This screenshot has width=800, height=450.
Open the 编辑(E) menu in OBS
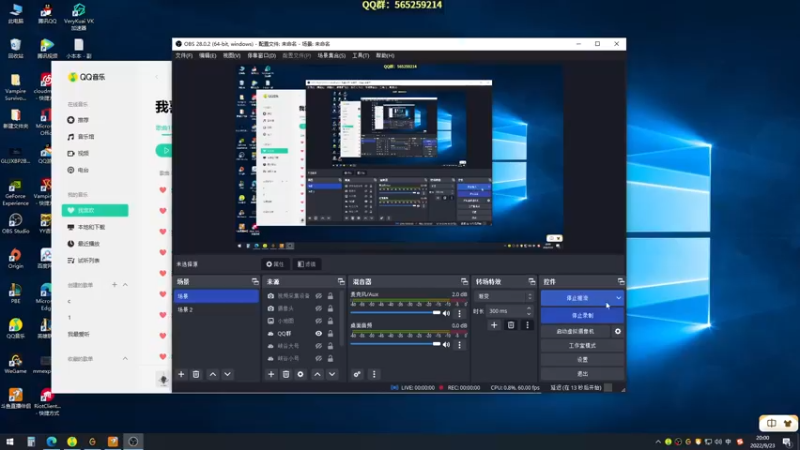(x=208, y=56)
